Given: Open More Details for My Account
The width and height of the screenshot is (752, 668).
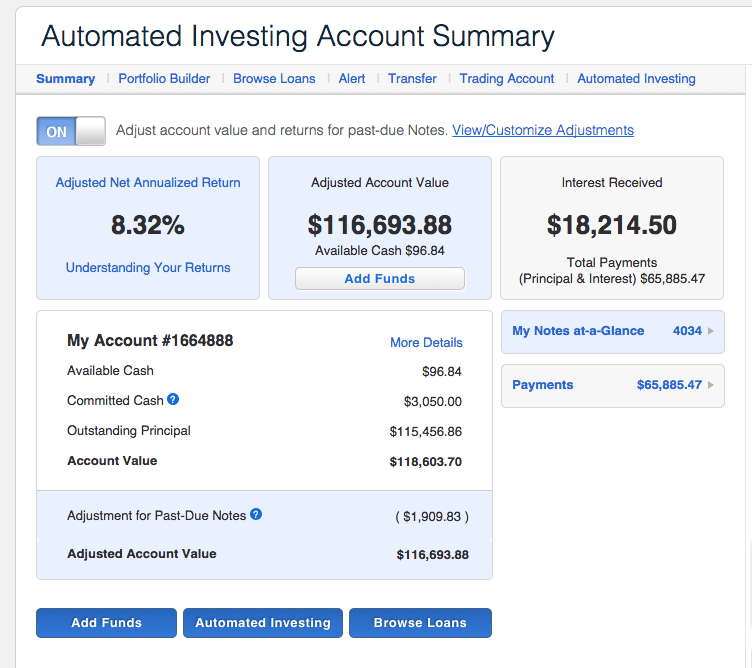Looking at the screenshot, I should coord(426,342).
